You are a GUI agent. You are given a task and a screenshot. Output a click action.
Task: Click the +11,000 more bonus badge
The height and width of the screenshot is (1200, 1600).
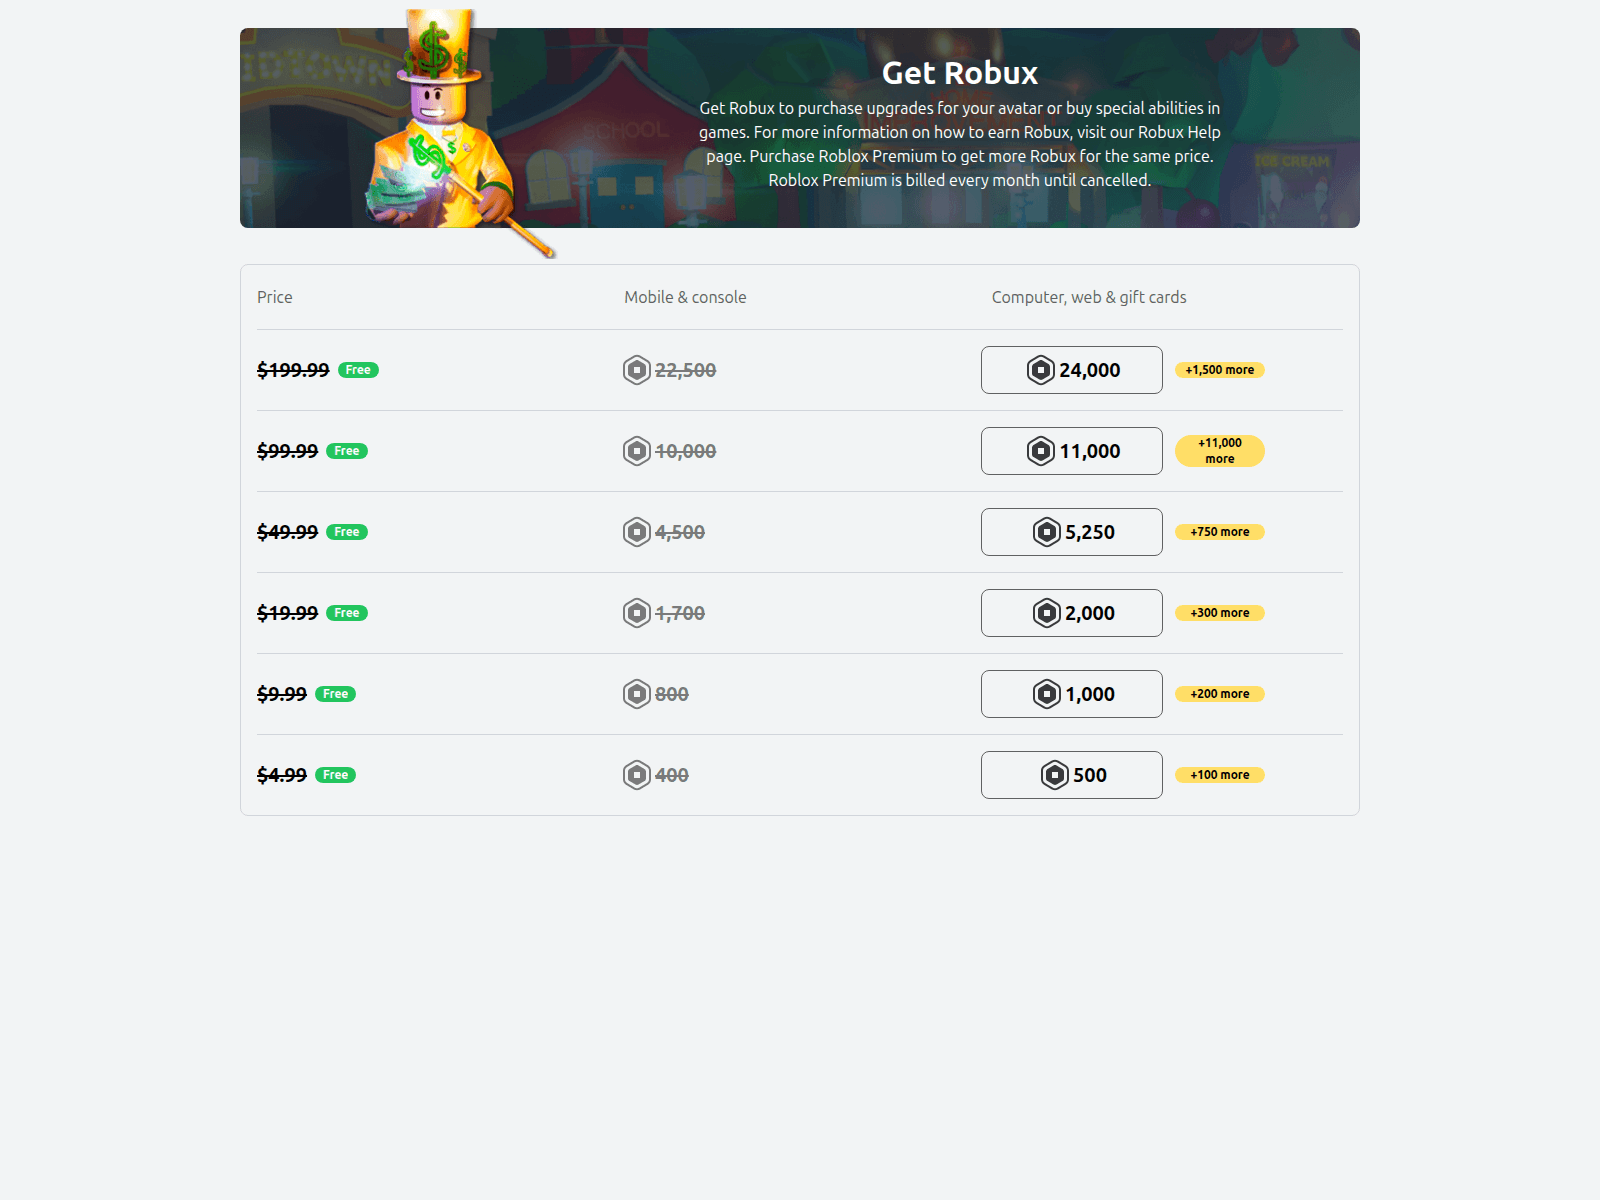(1219, 451)
